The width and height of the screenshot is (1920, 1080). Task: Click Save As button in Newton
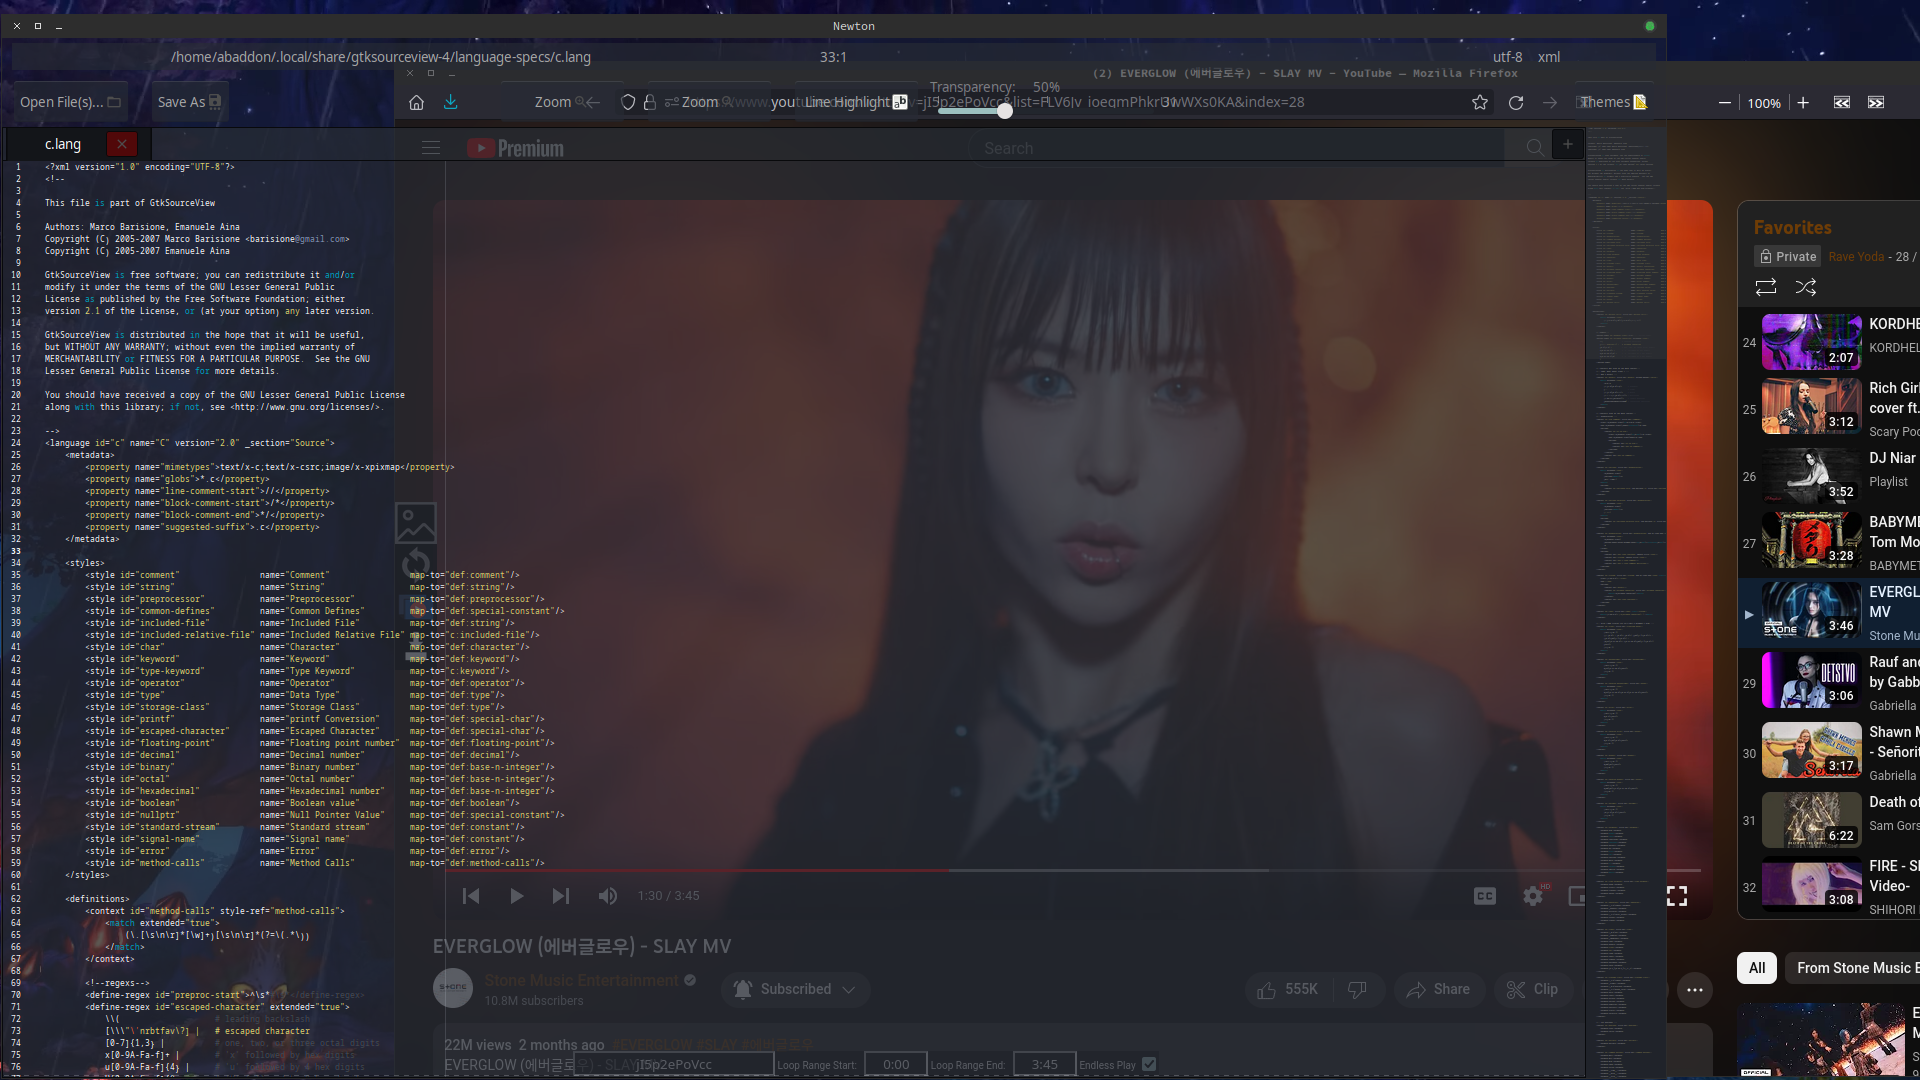pyautogui.click(x=189, y=102)
